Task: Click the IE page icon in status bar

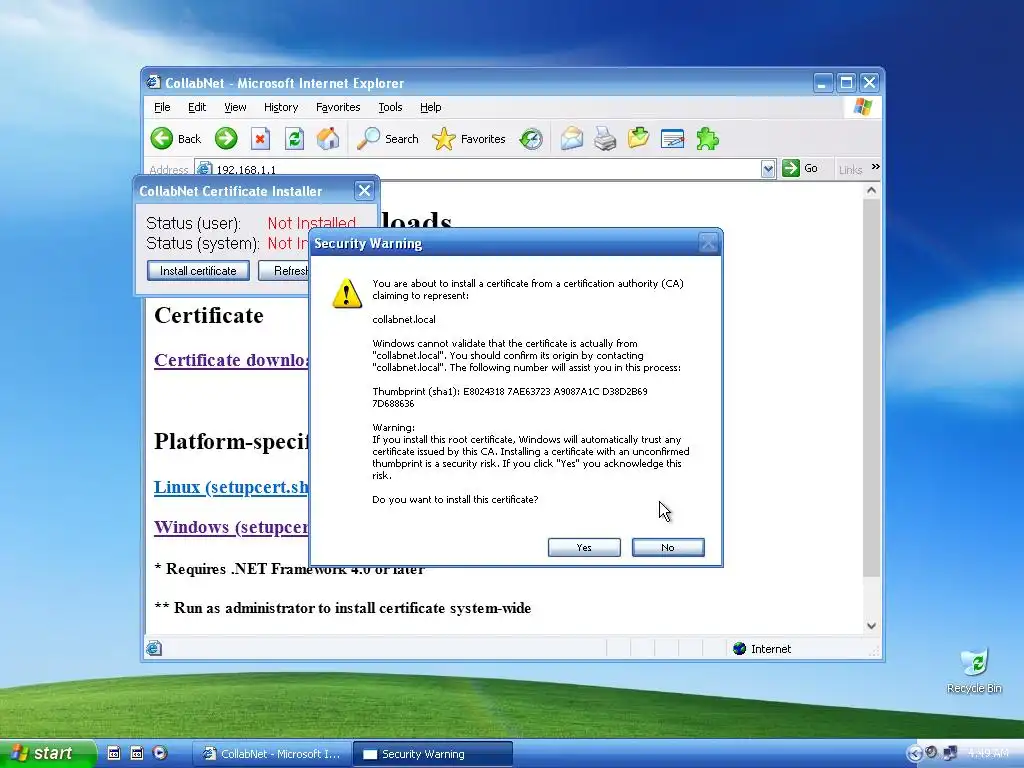Action: point(153,648)
